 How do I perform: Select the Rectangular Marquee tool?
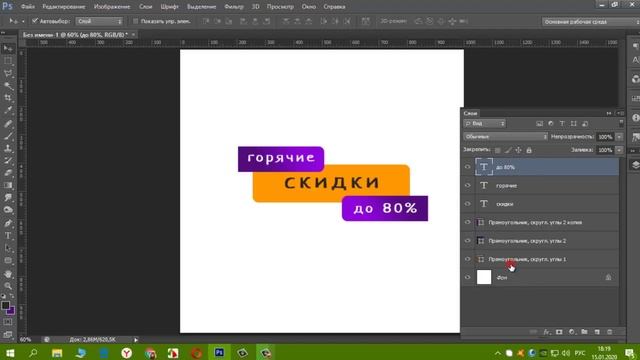pyautogui.click(x=8, y=61)
